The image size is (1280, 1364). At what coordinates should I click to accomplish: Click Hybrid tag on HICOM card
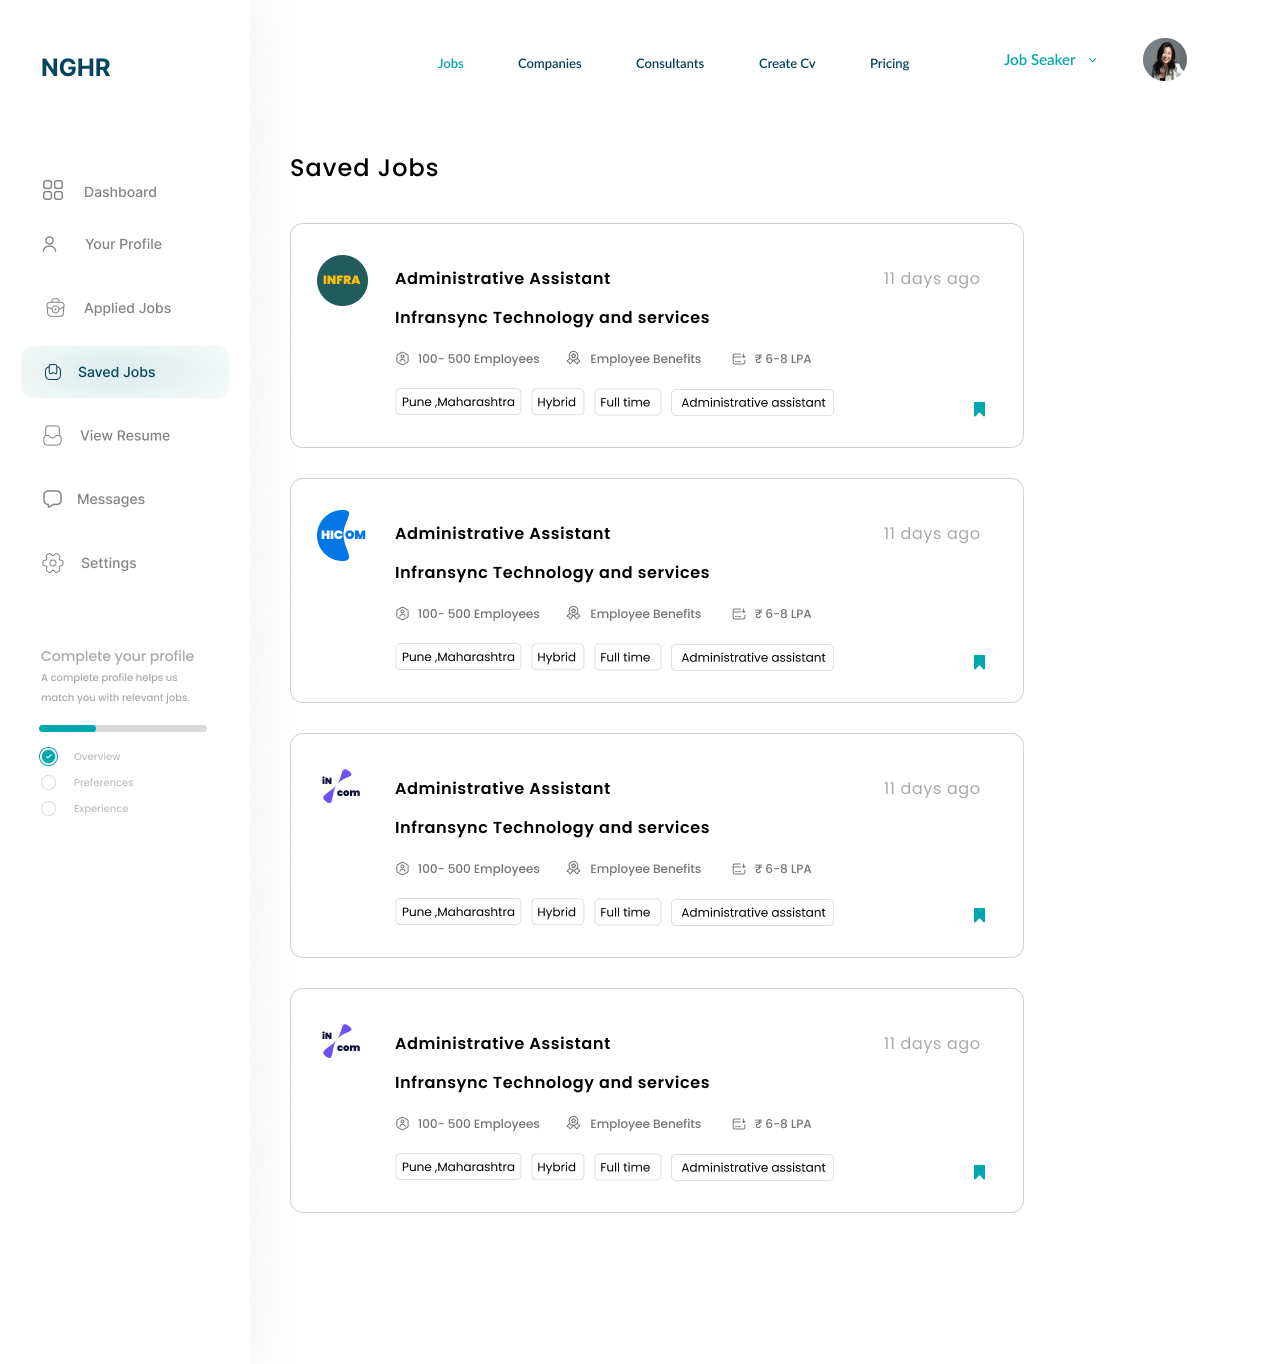click(557, 657)
